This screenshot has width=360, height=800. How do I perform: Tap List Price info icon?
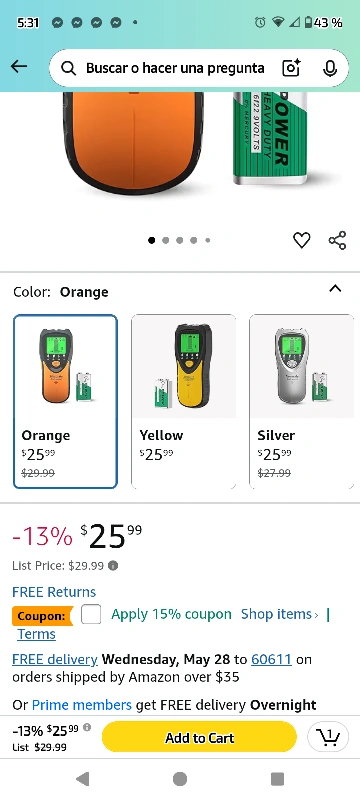[113, 566]
